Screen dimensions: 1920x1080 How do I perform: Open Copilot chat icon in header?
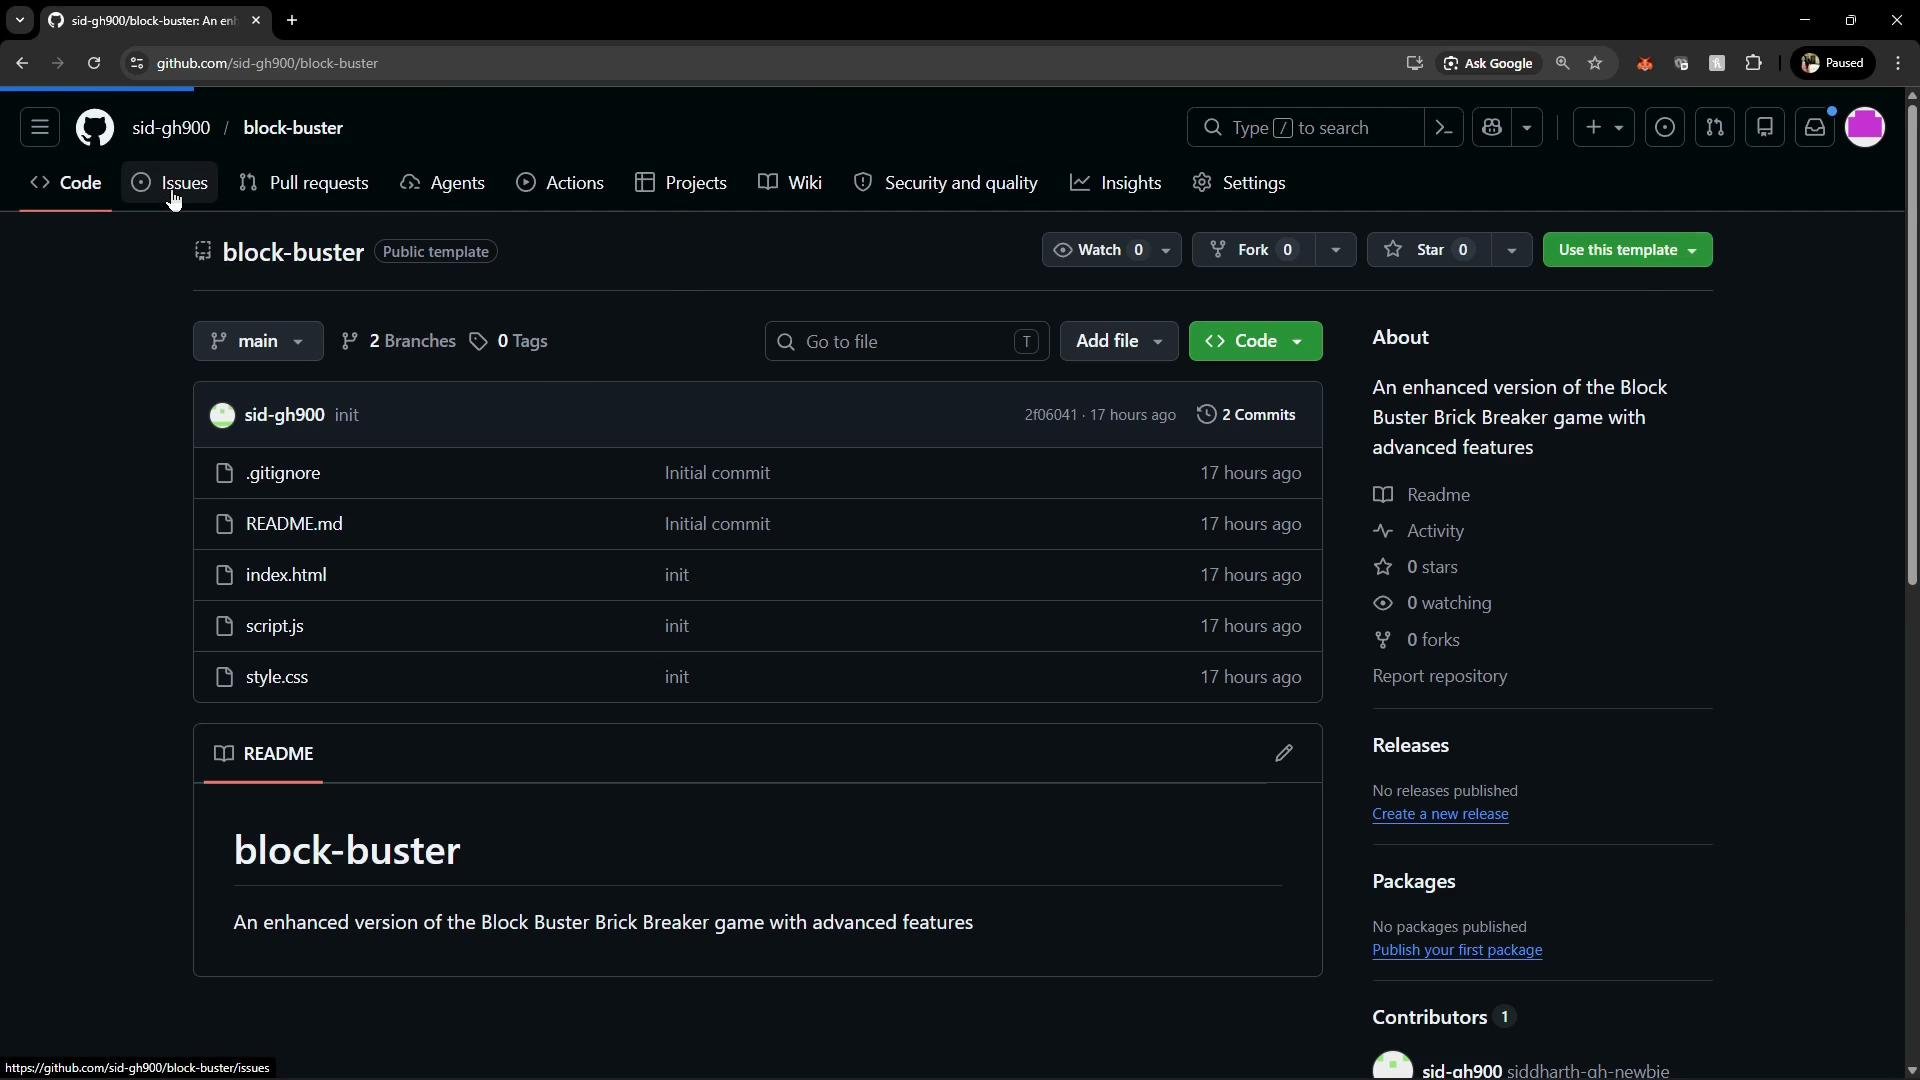pos(1492,128)
